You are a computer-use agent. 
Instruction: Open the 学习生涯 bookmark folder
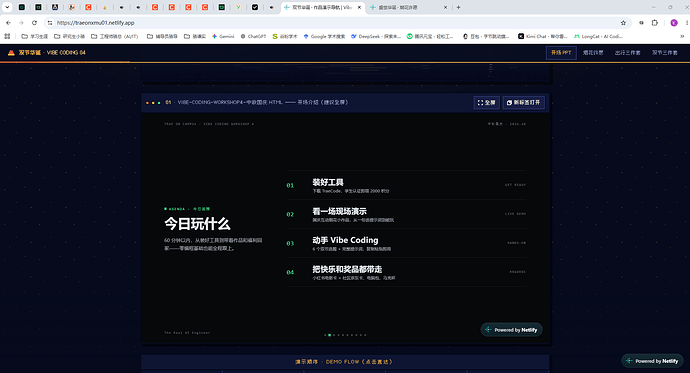click(34, 37)
